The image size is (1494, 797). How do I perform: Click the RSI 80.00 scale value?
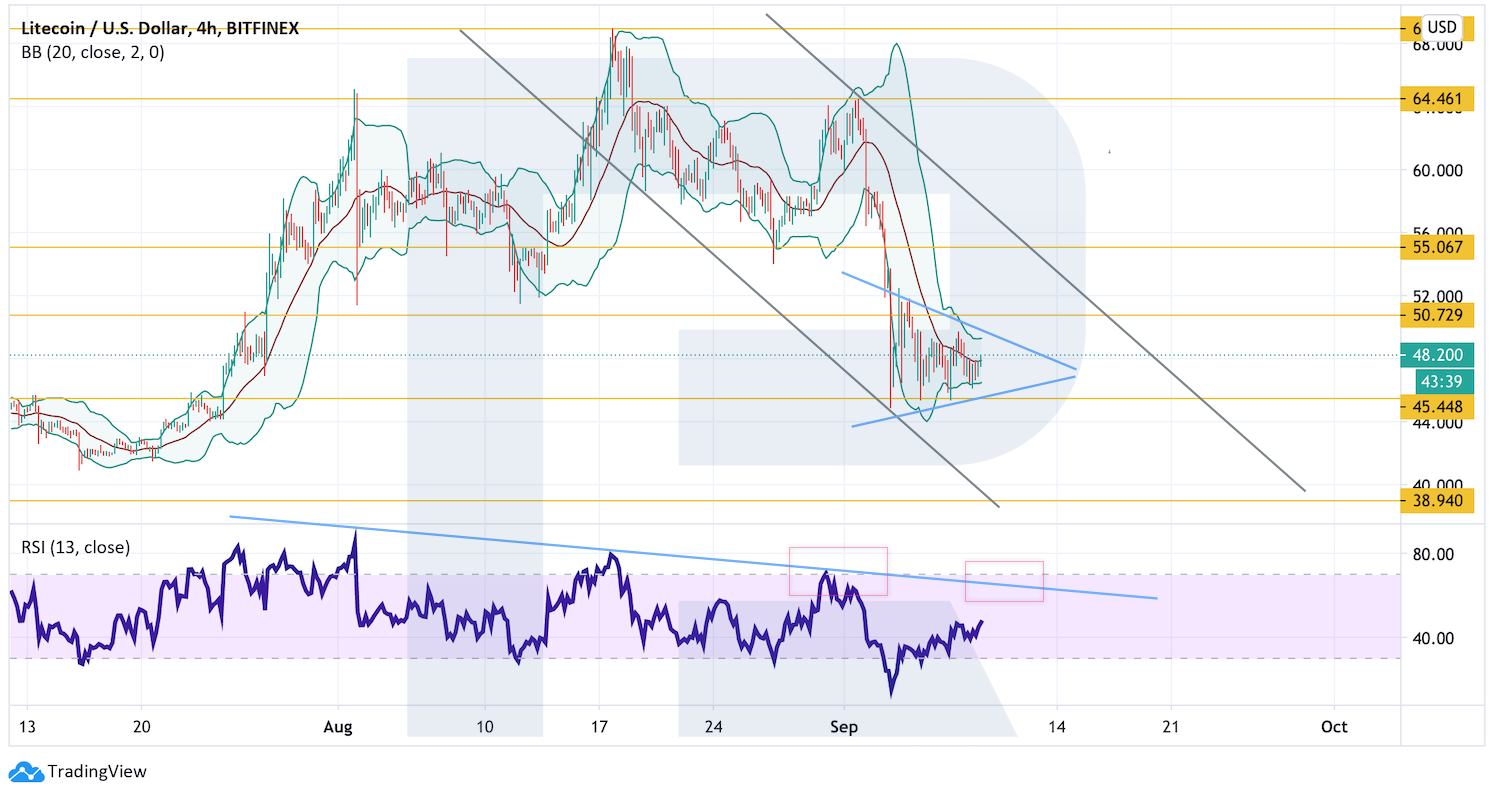click(x=1432, y=554)
